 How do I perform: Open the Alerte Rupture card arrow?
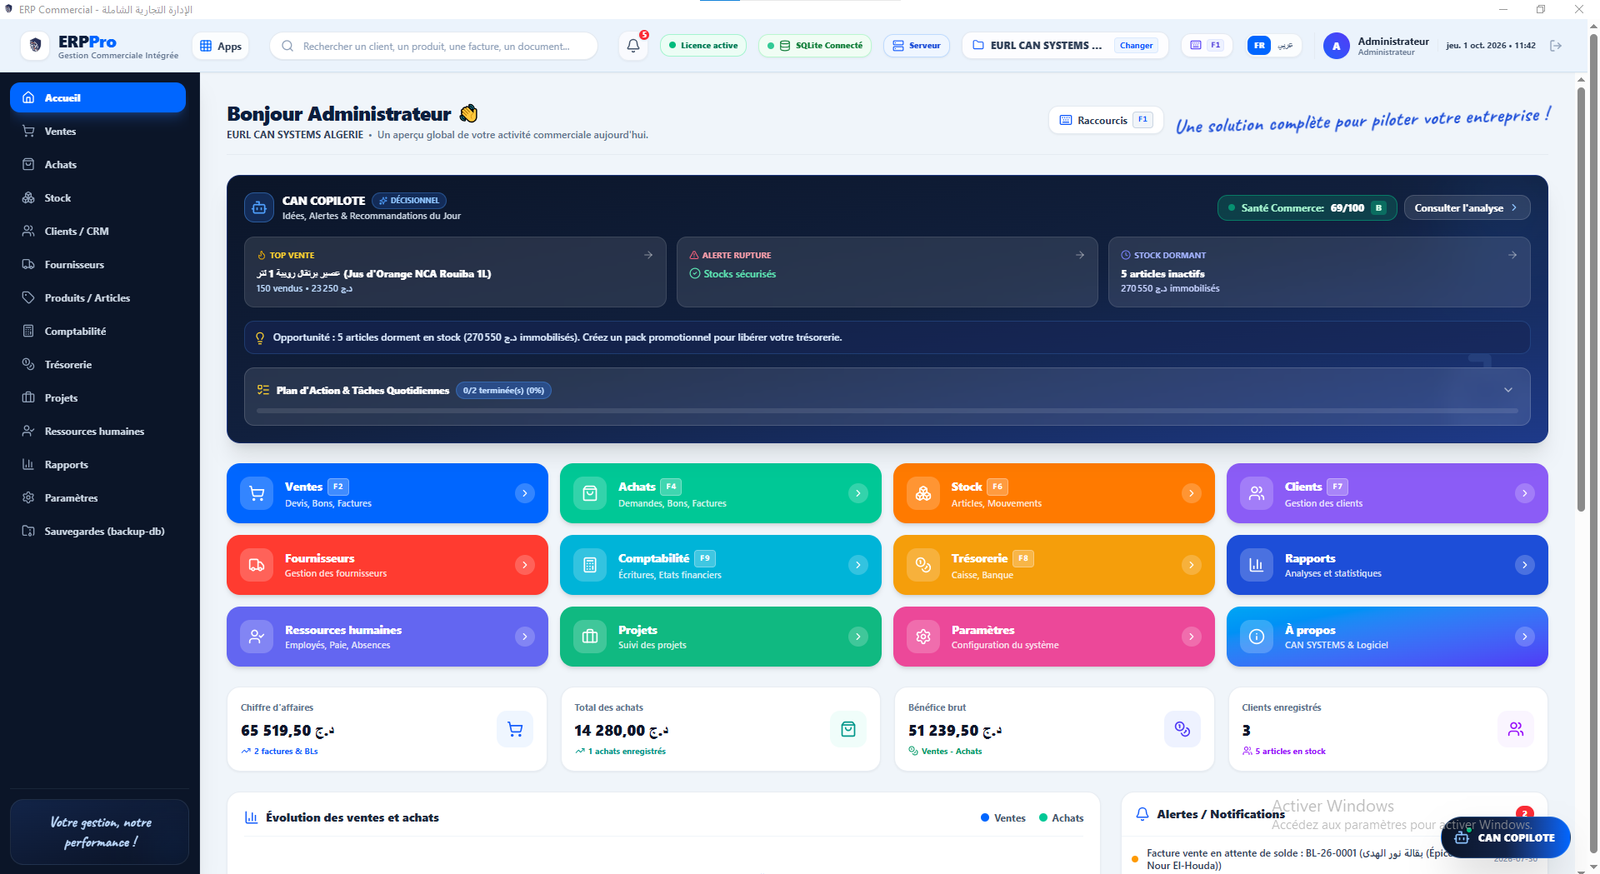coord(1080,255)
